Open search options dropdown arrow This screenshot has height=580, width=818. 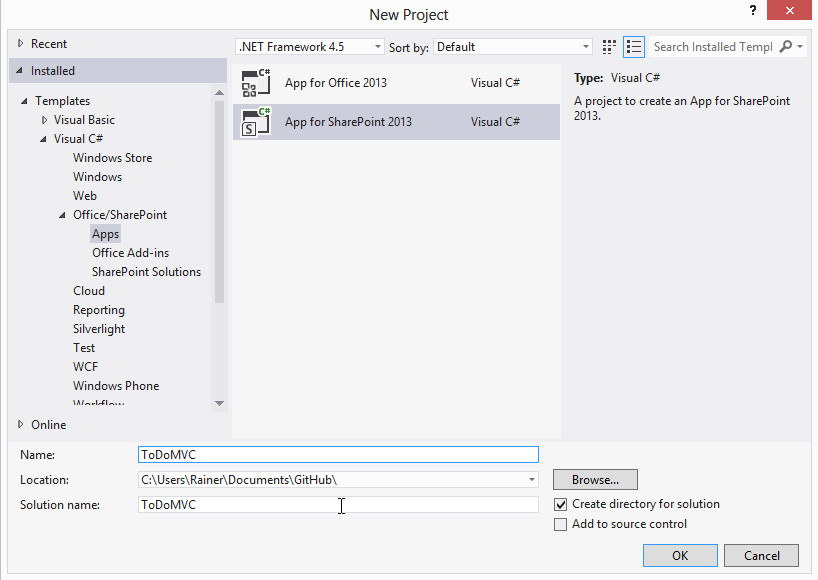click(800, 47)
